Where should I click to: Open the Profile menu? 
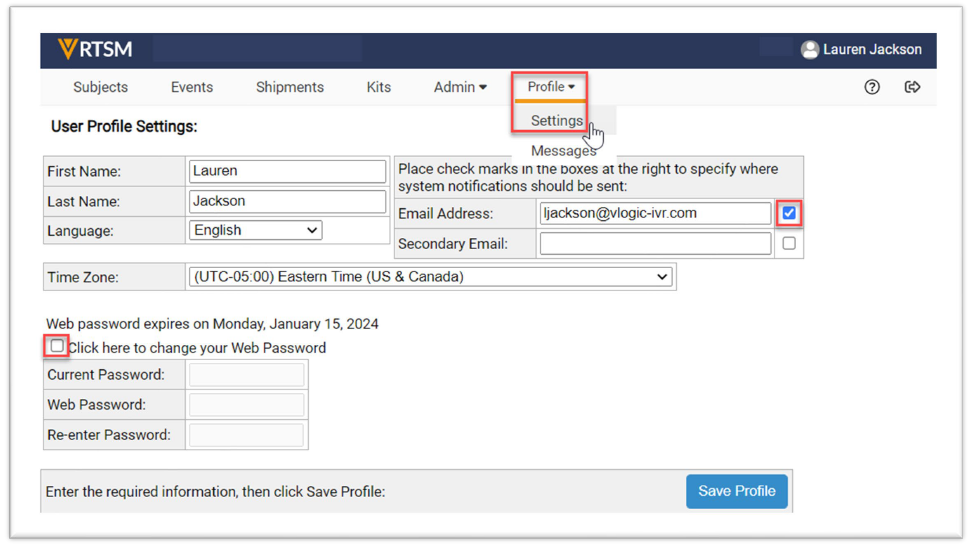pos(551,87)
